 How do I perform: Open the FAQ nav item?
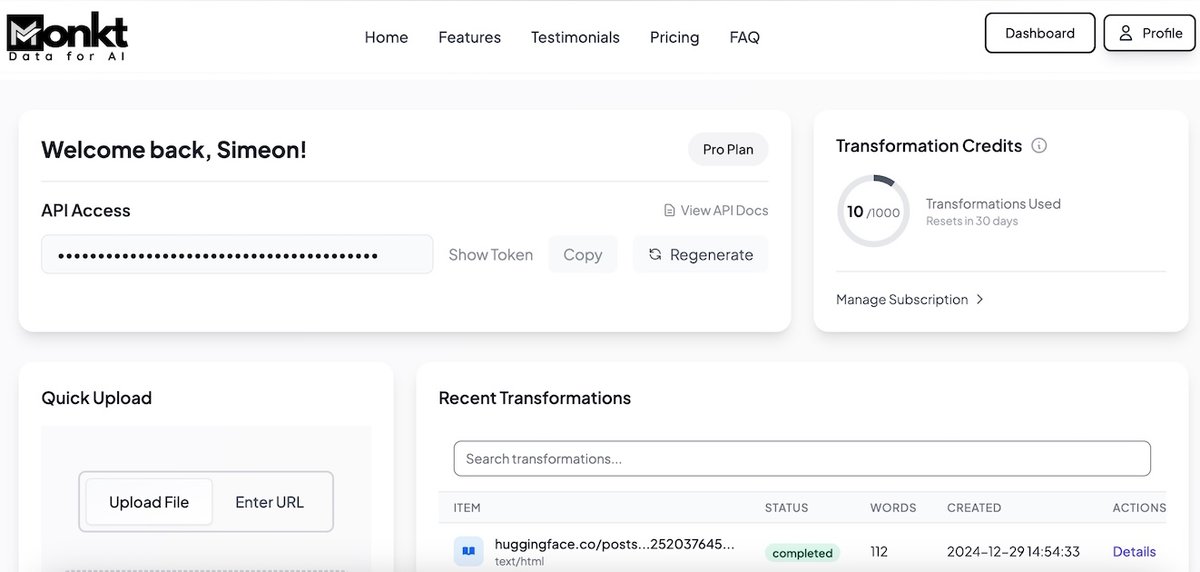click(745, 37)
